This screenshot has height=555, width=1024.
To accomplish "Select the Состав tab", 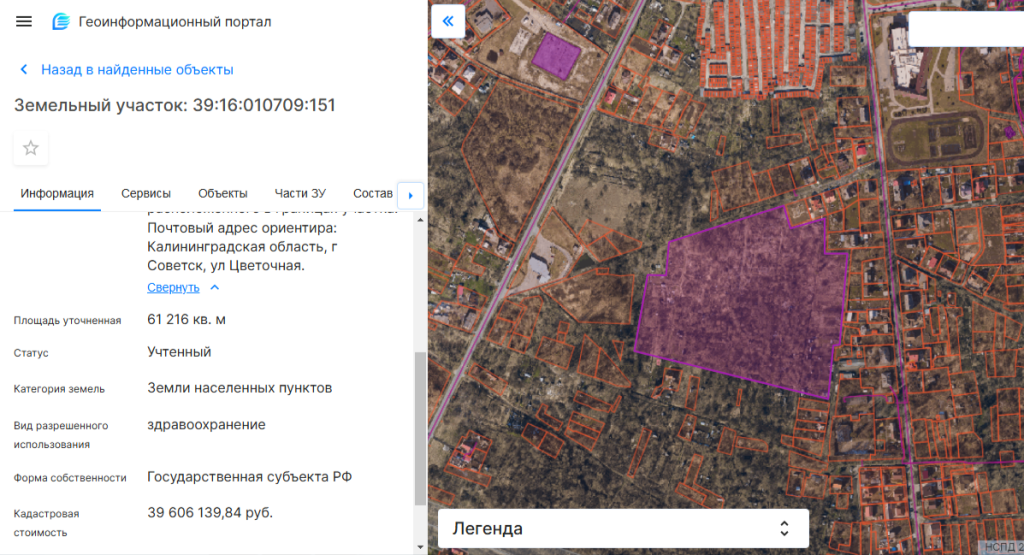I will (373, 194).
